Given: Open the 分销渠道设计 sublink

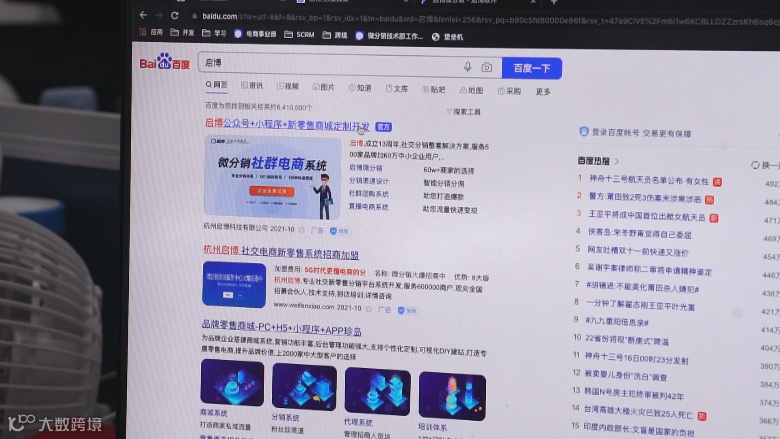Looking at the screenshot, I should (x=369, y=181).
